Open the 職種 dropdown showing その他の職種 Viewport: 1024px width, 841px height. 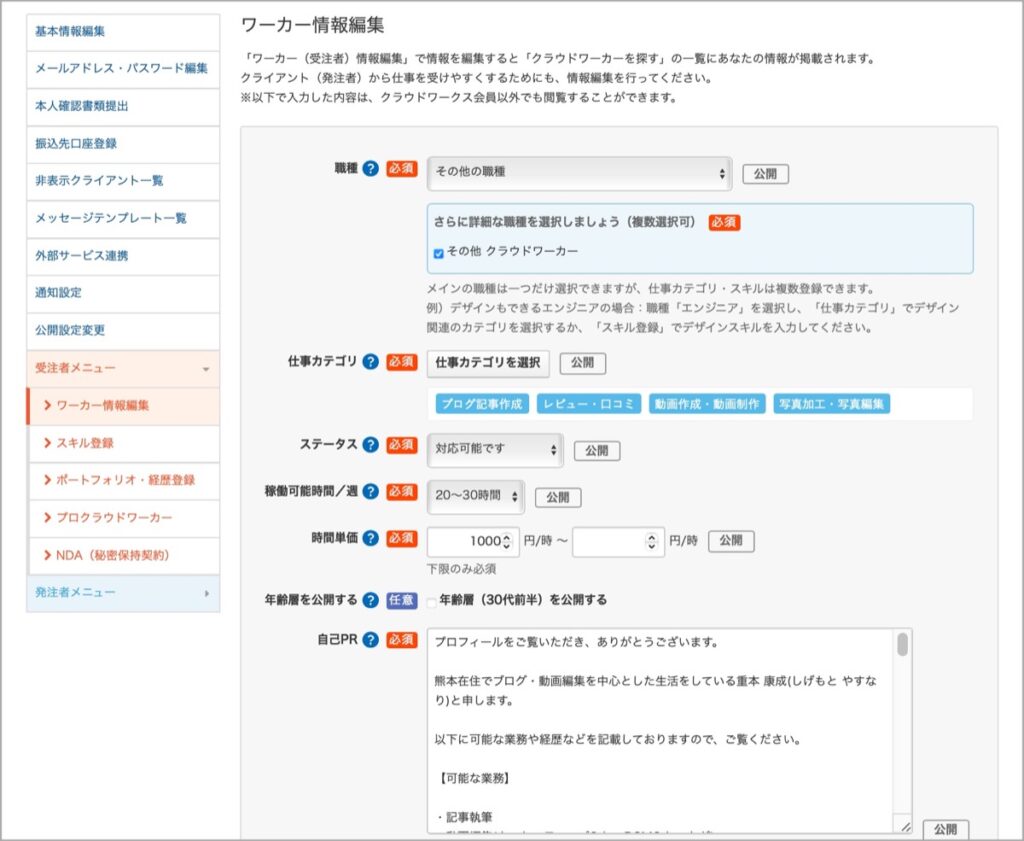(x=579, y=173)
